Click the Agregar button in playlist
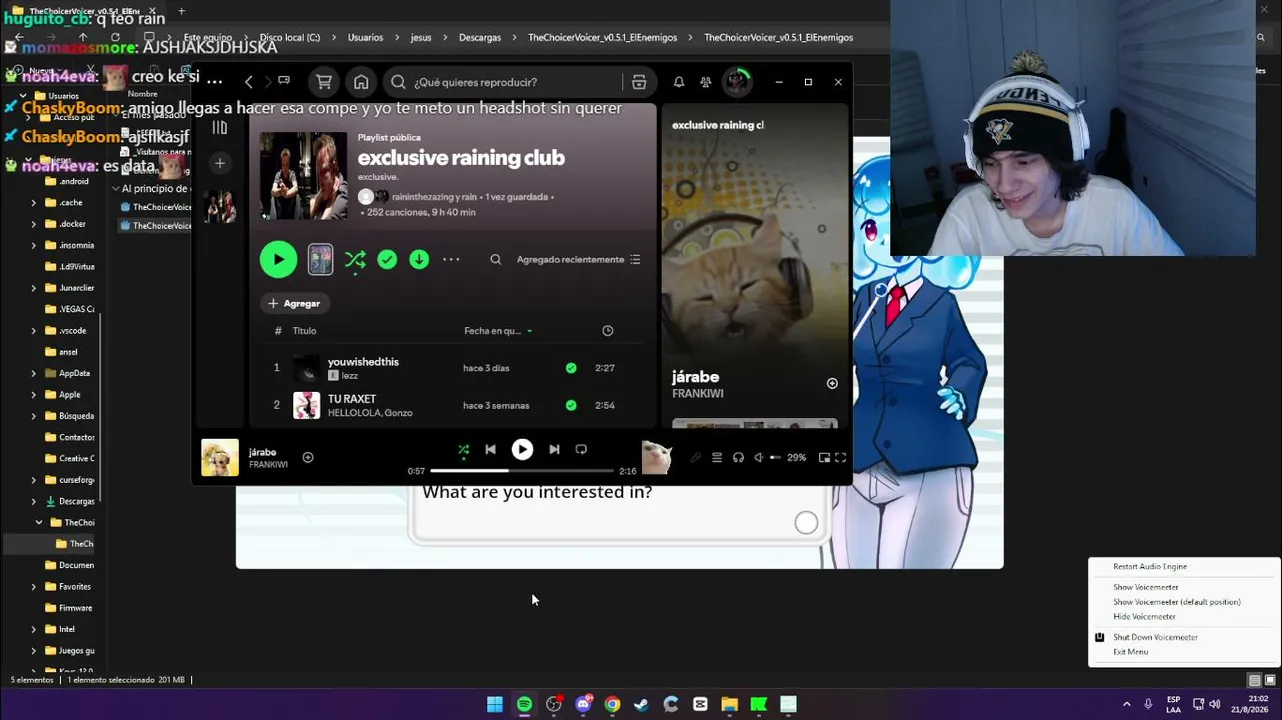The width and height of the screenshot is (1282, 720). coord(294,303)
